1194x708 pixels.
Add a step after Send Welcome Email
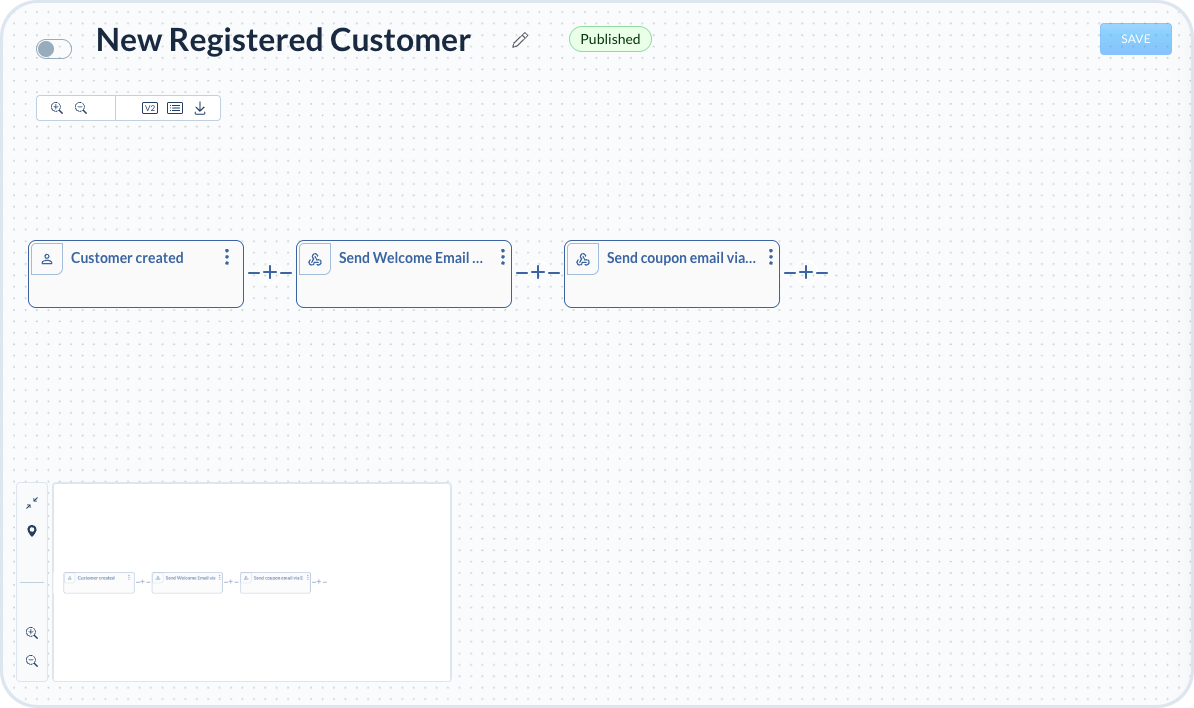pos(538,272)
